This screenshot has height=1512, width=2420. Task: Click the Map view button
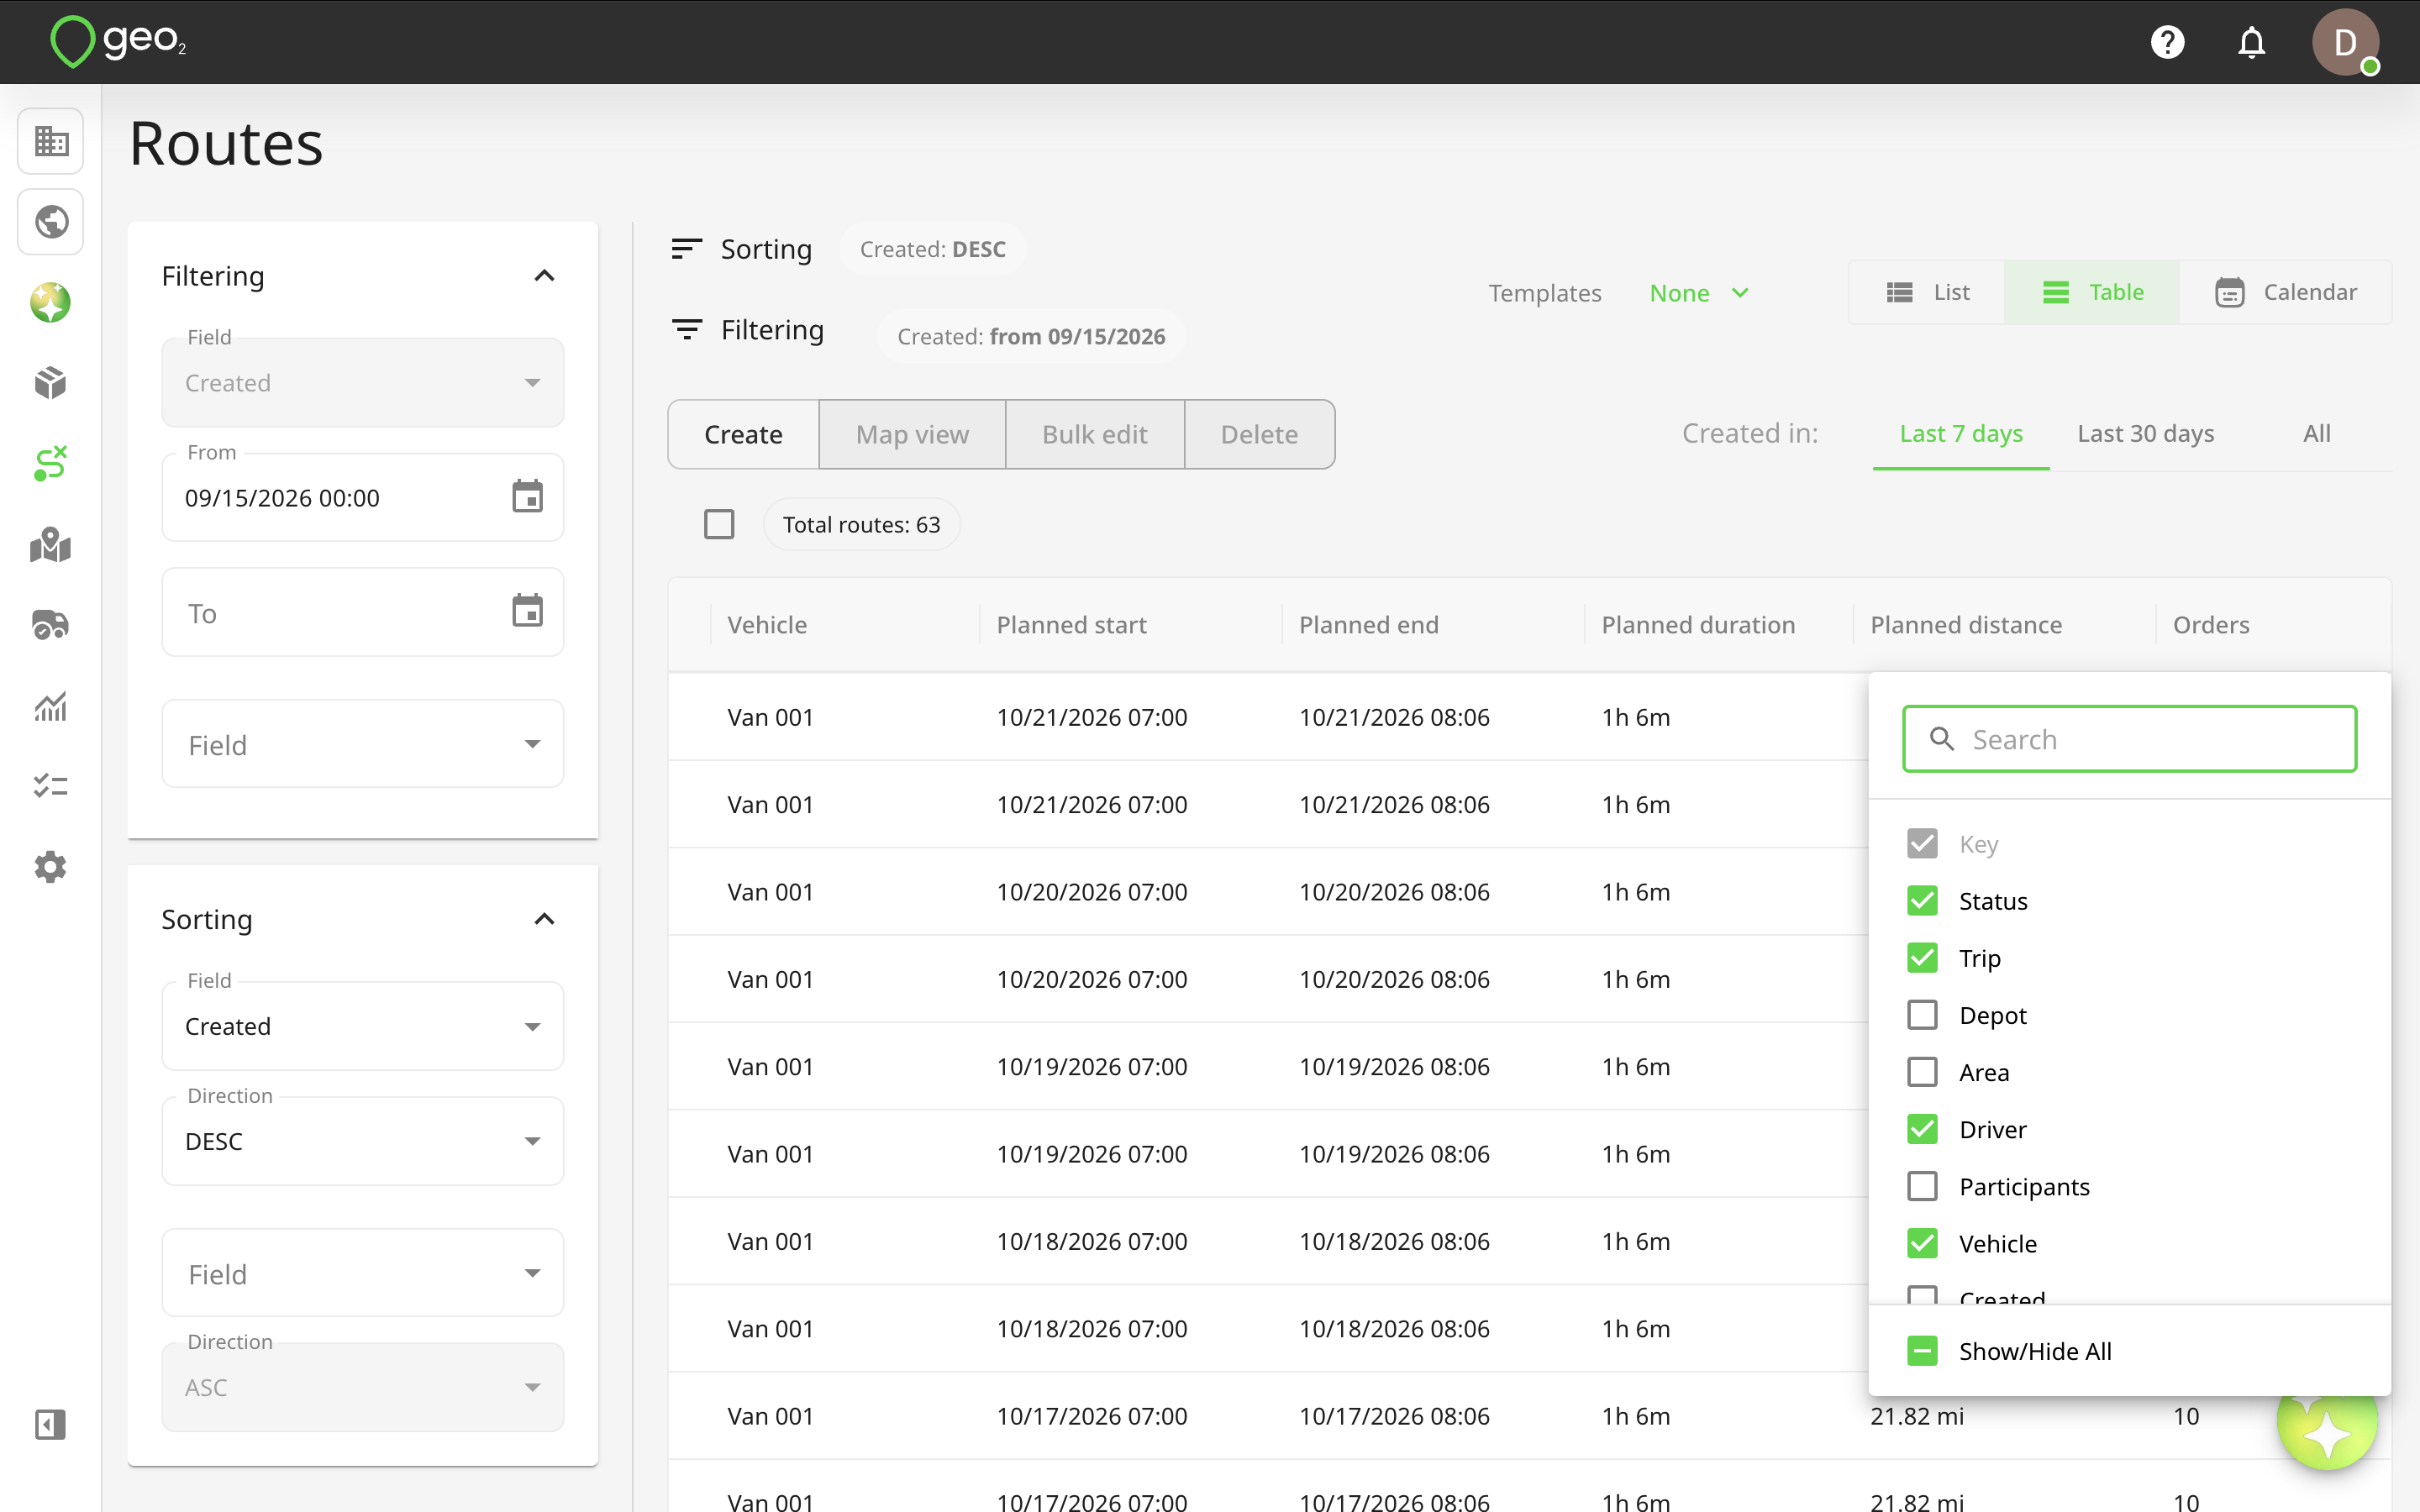[x=912, y=434]
